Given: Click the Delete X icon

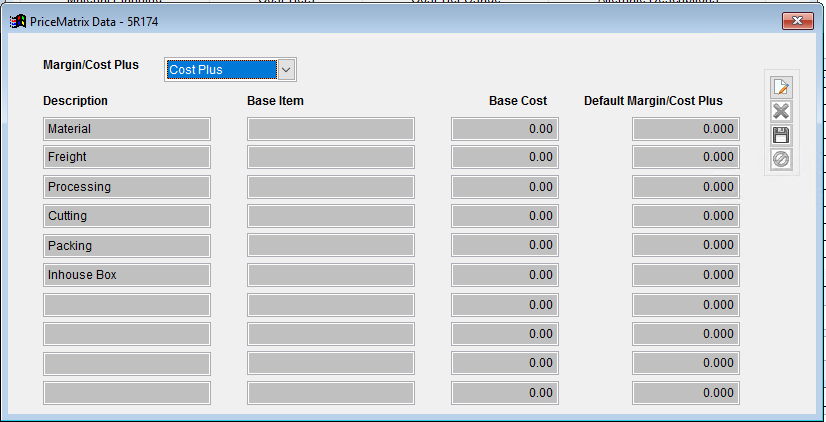Looking at the screenshot, I should point(781,111).
